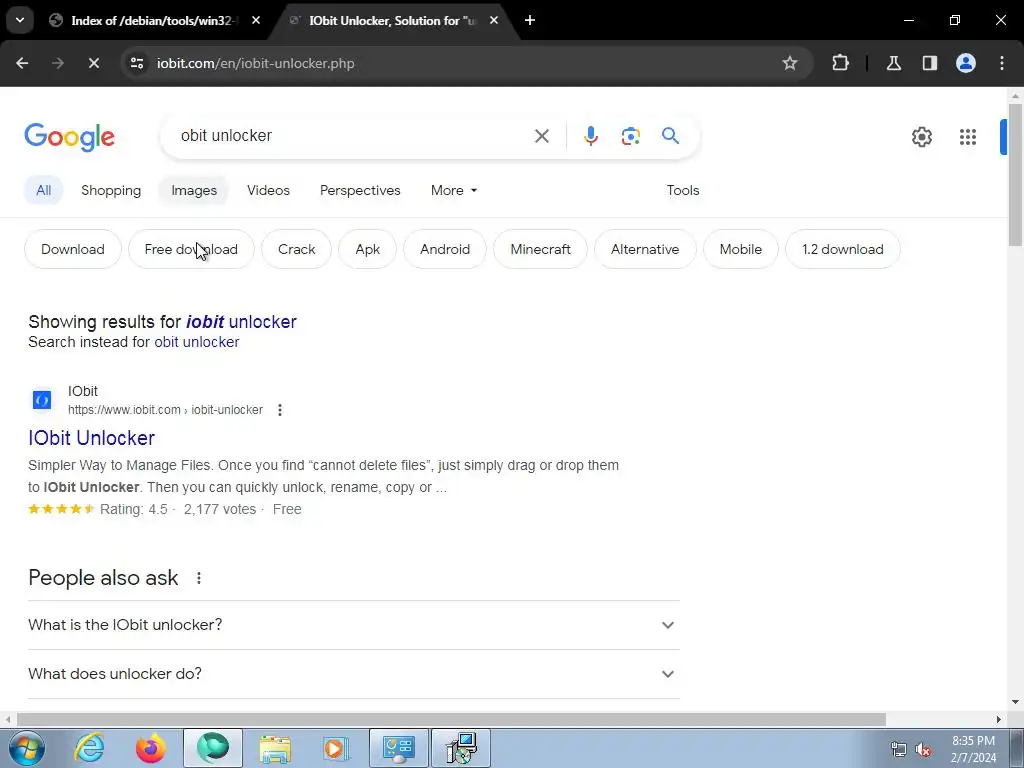Open Windows Explorer folder on taskbar
Viewport: 1024px width, 768px height.
point(275,748)
